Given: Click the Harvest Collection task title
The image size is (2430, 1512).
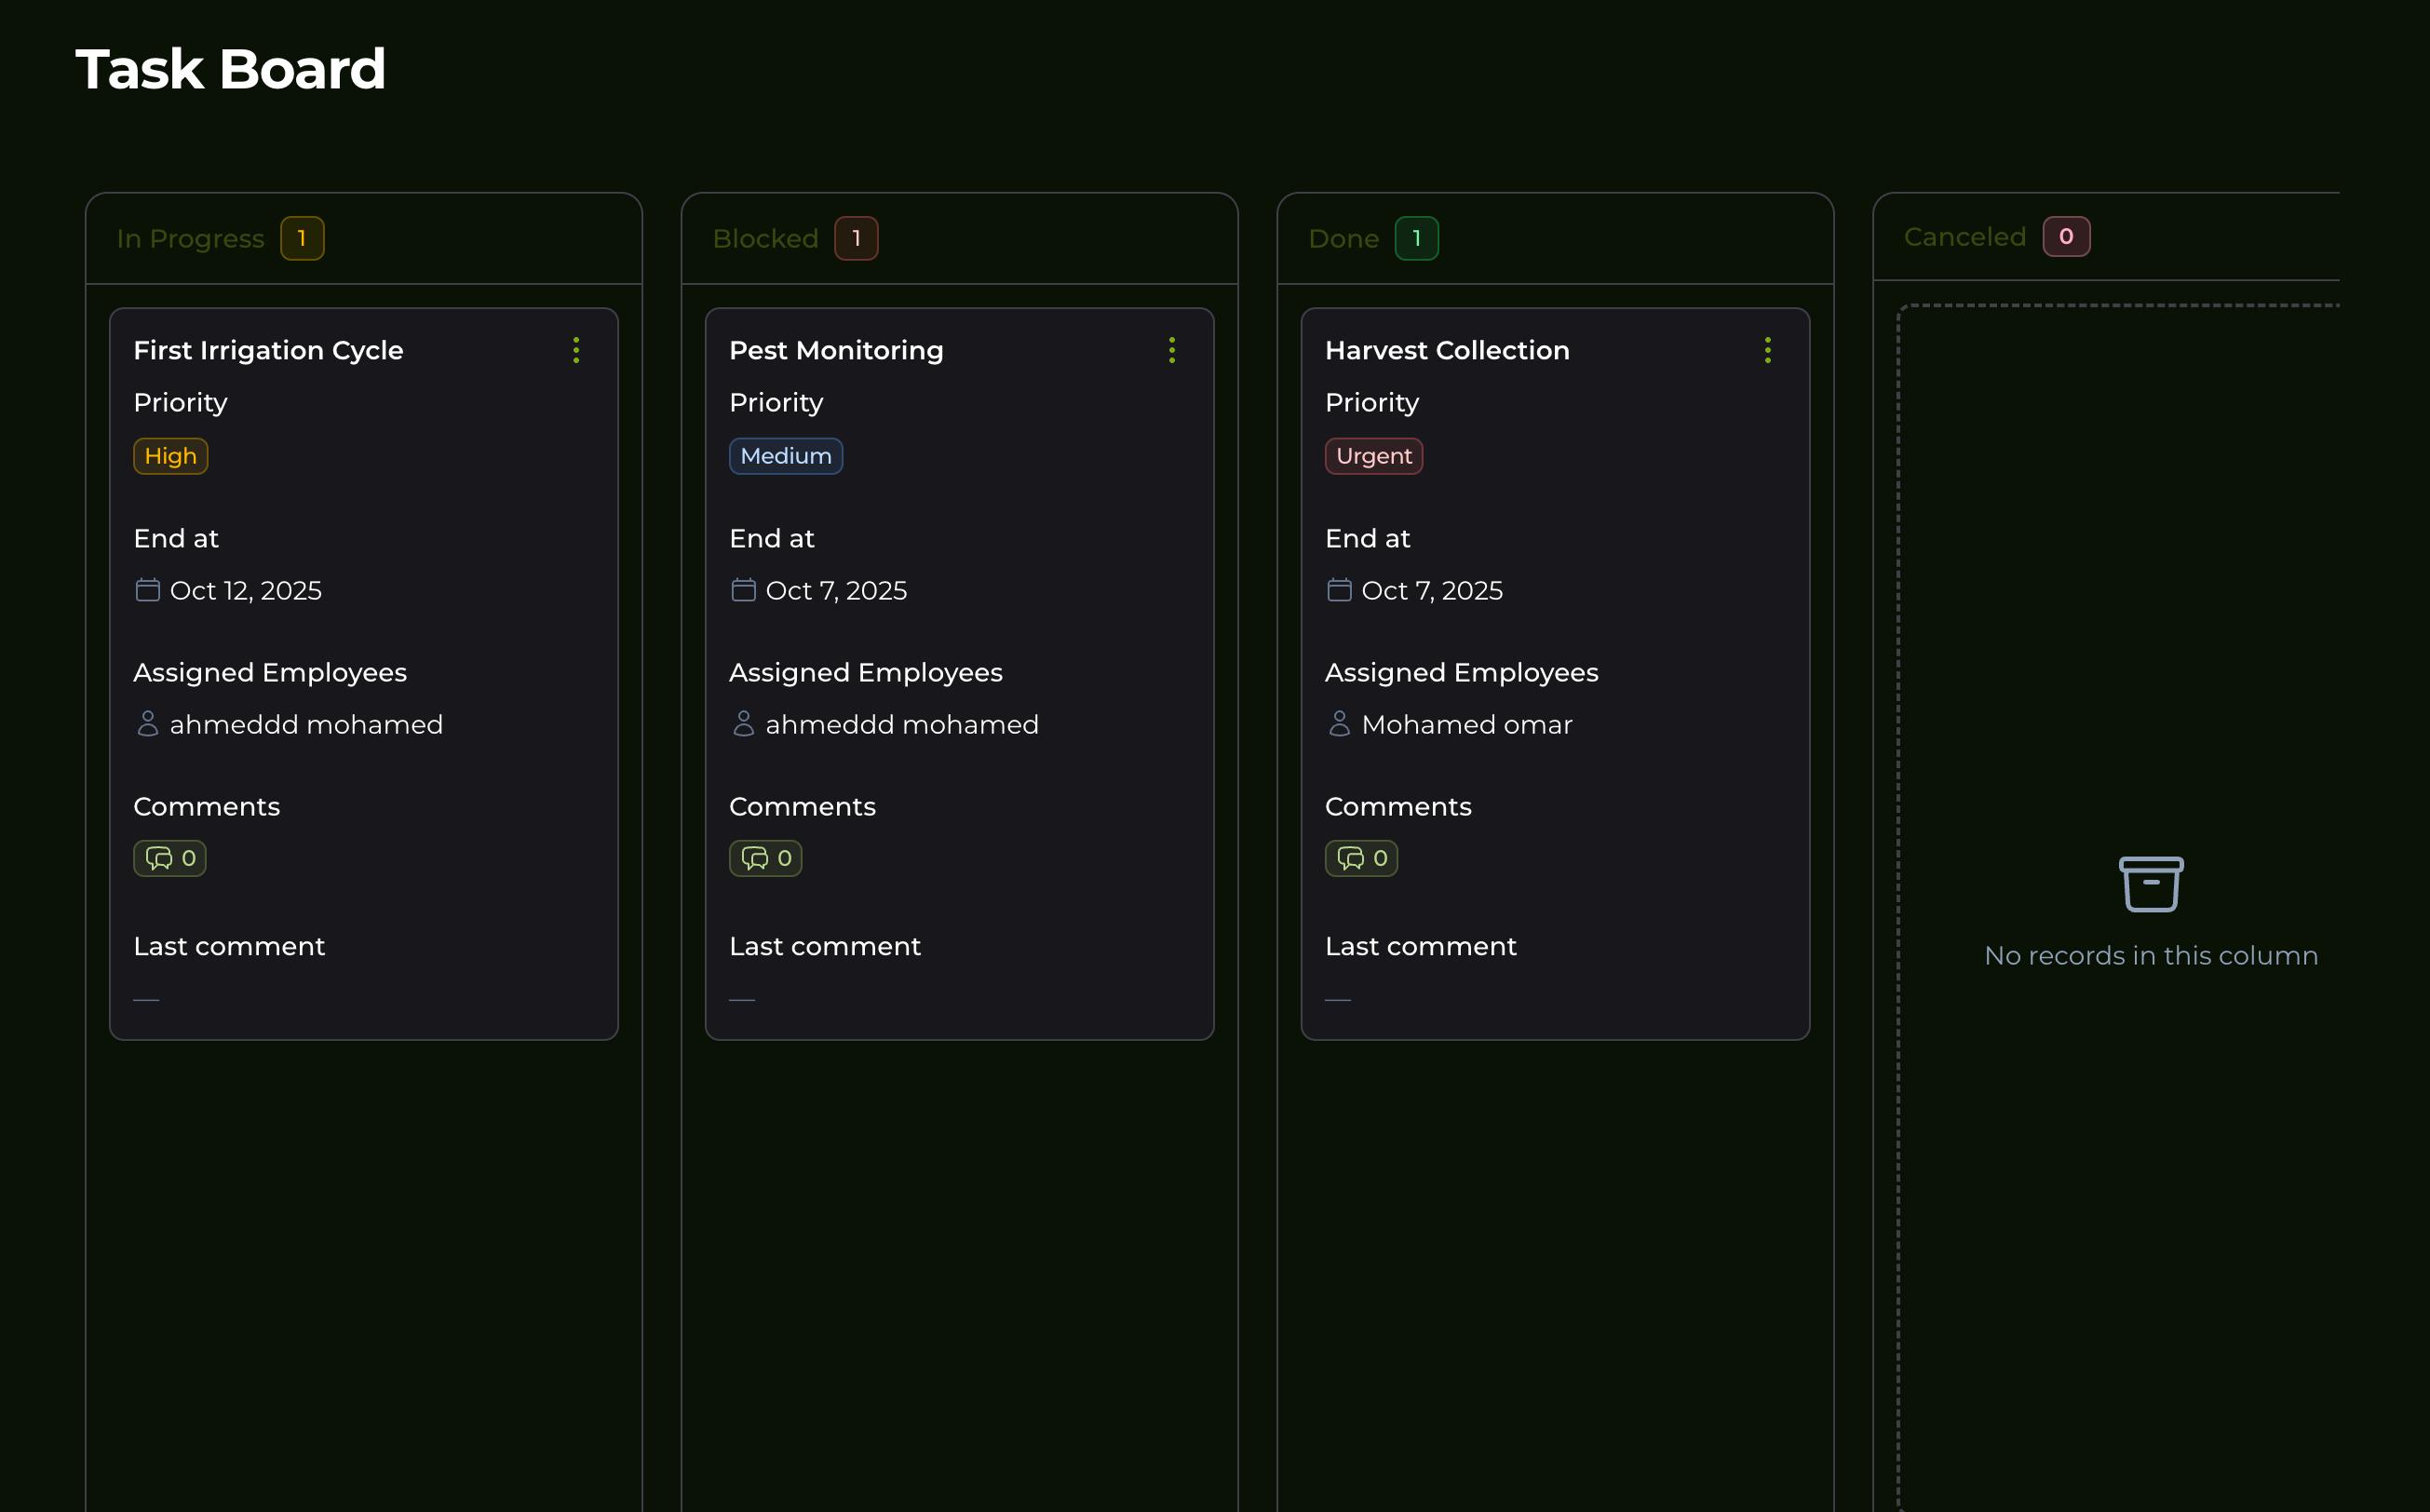Looking at the screenshot, I should pos(1447,350).
